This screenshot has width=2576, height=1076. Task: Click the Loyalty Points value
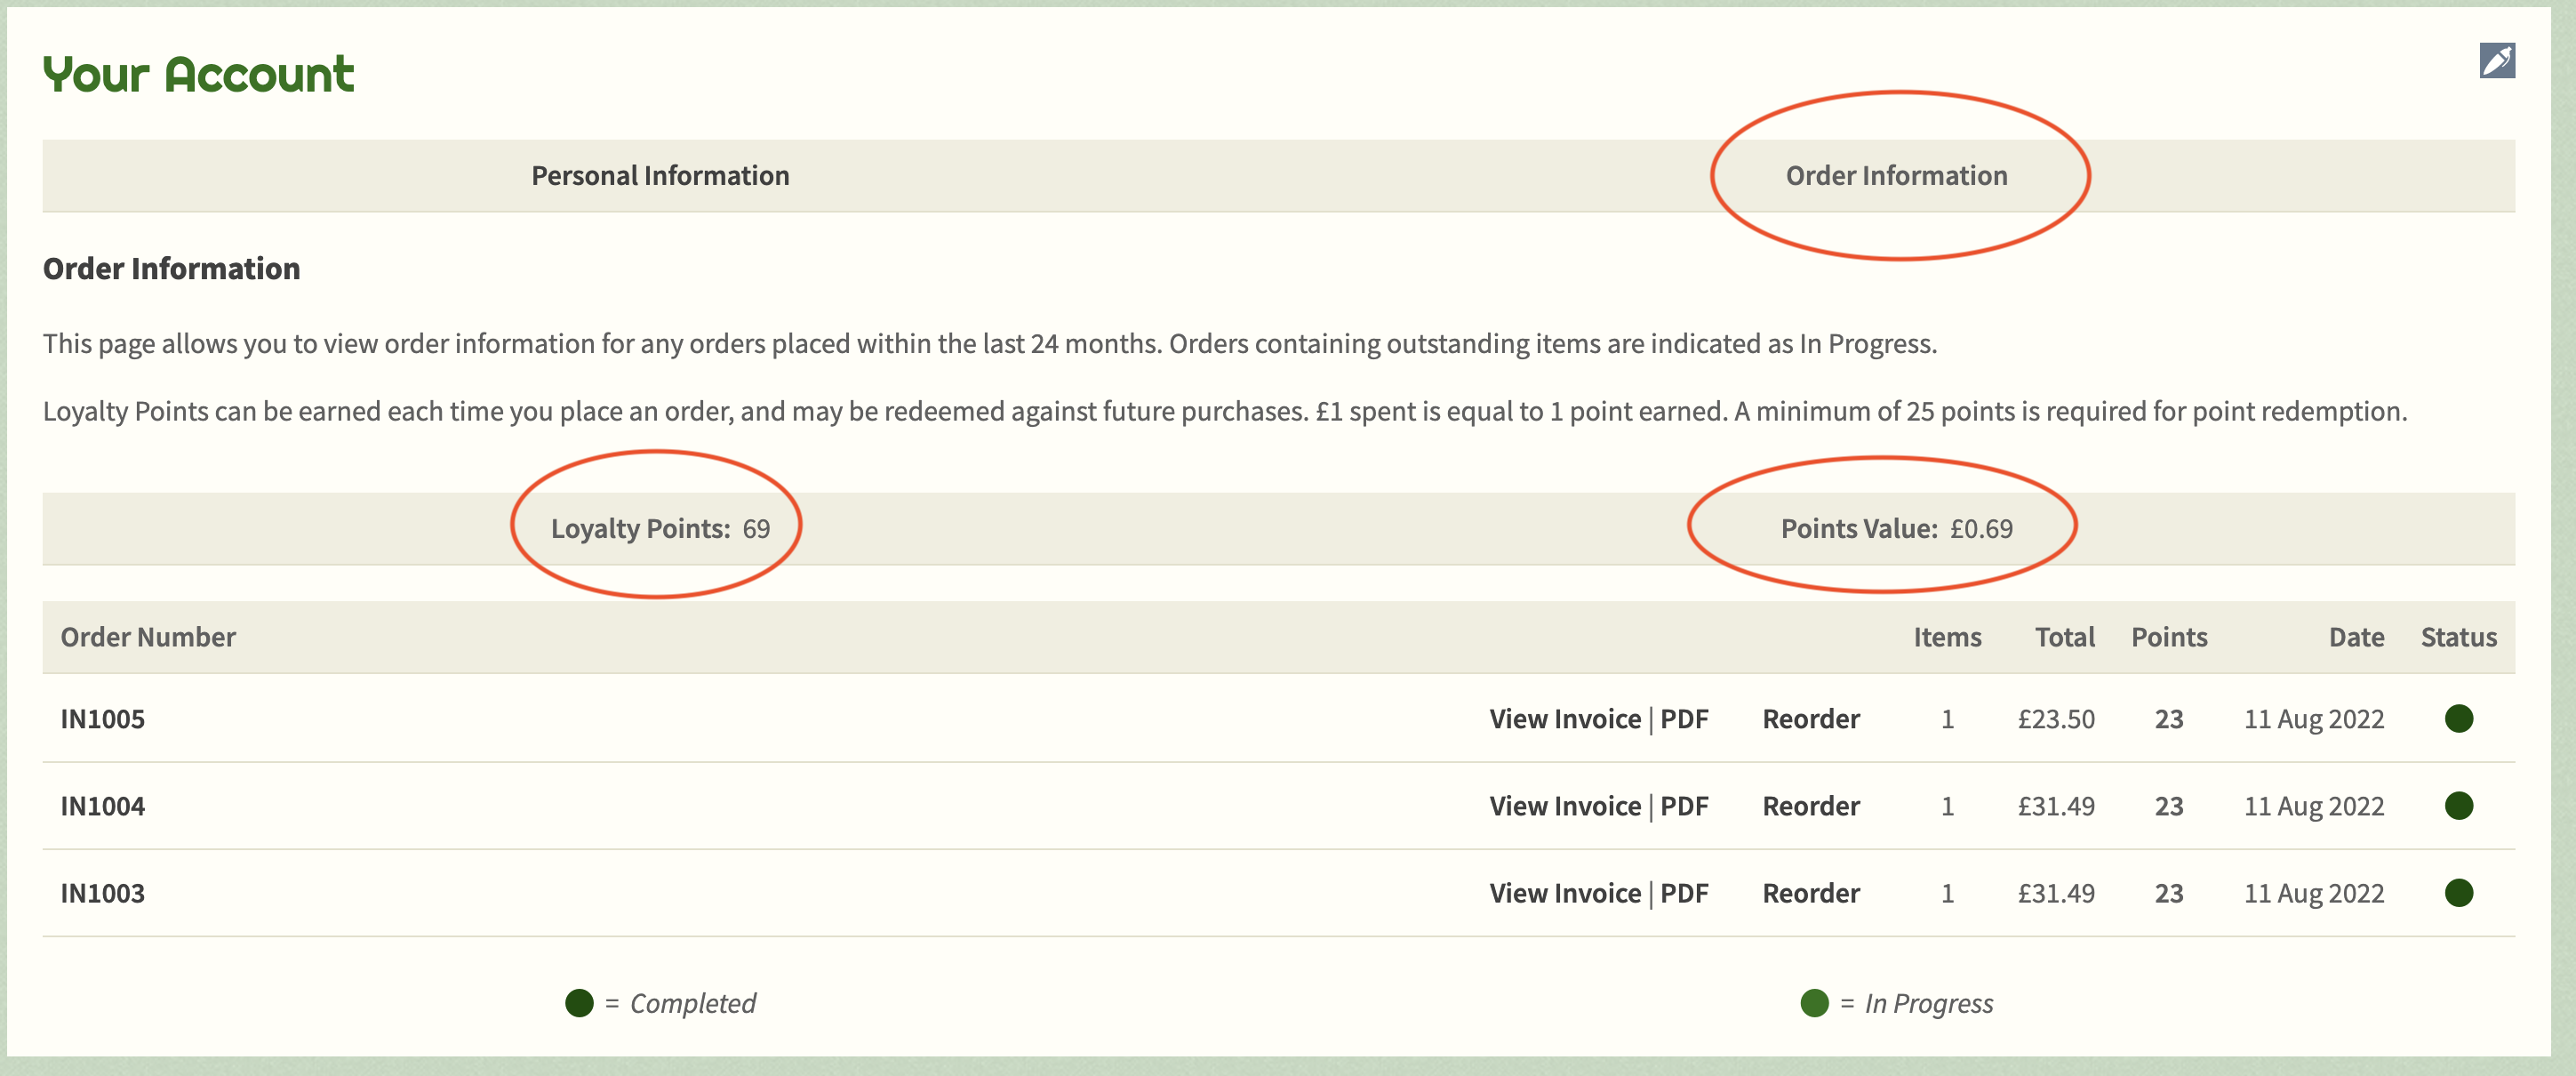[x=756, y=529]
